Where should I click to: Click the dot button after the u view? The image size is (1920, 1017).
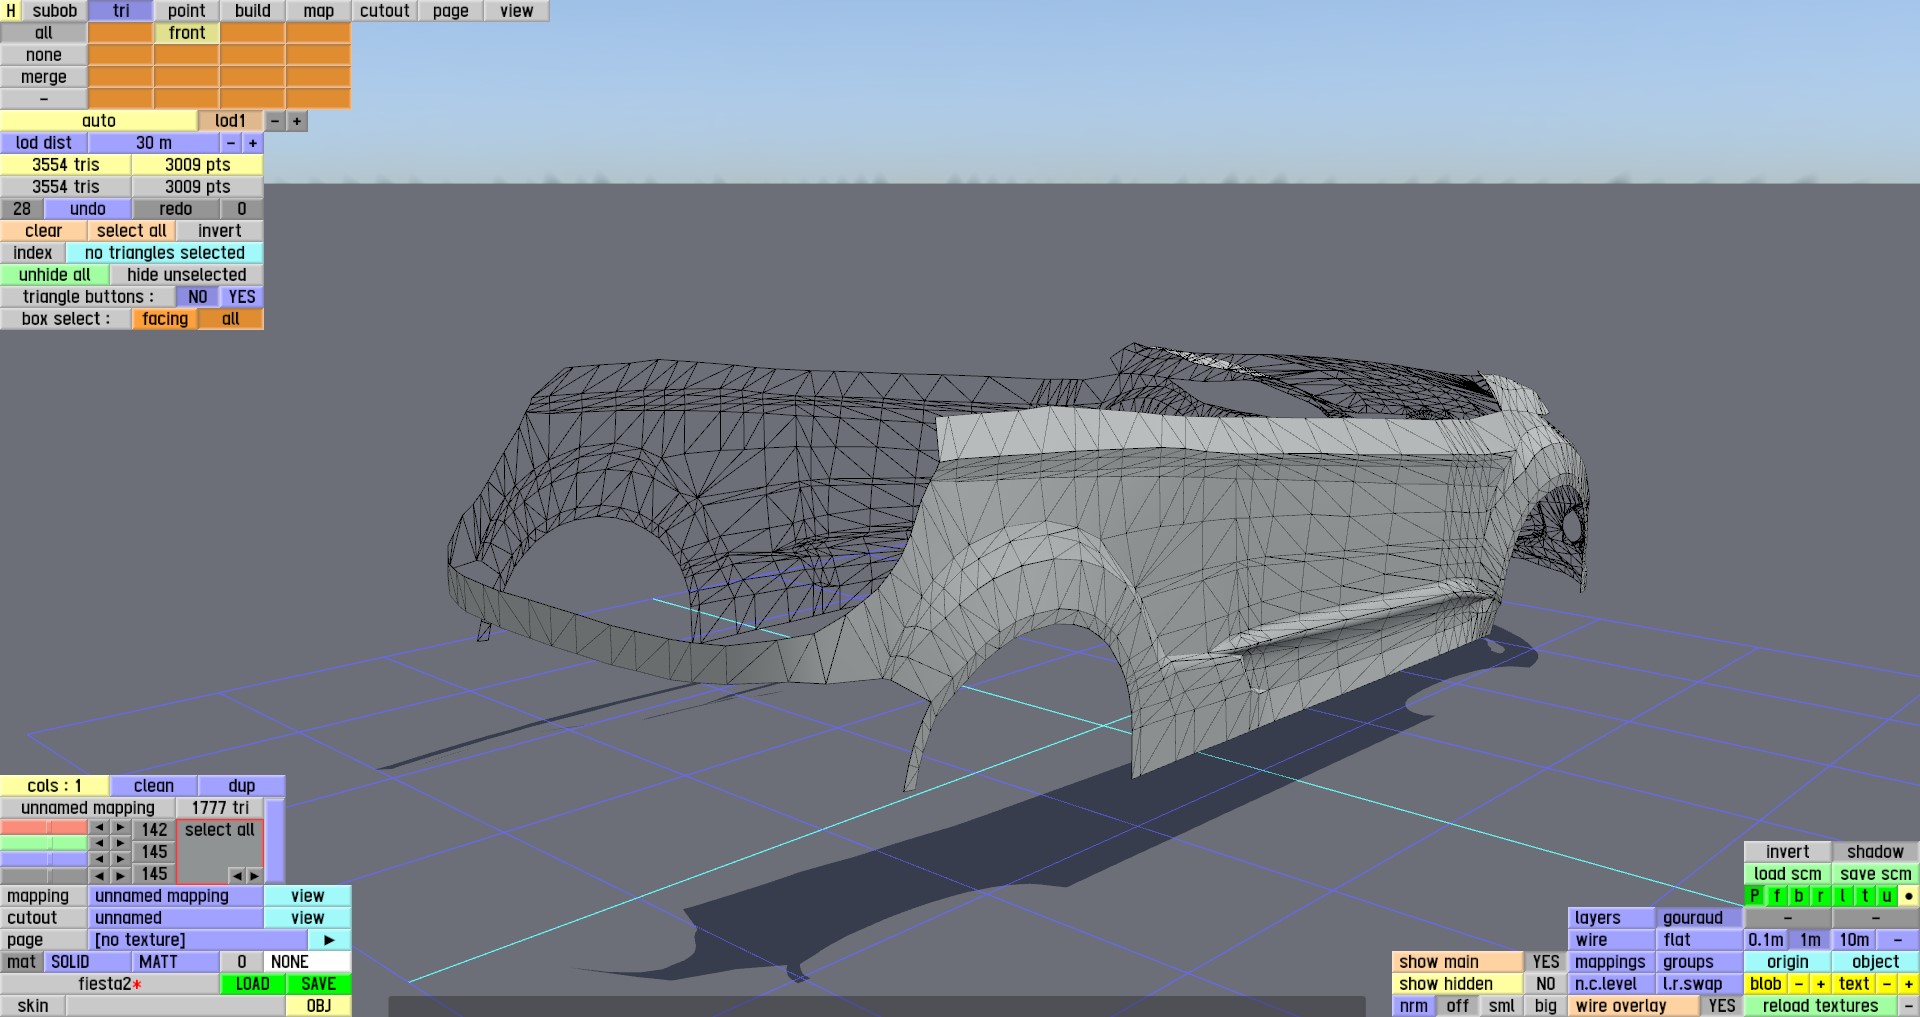pyautogui.click(x=1909, y=896)
